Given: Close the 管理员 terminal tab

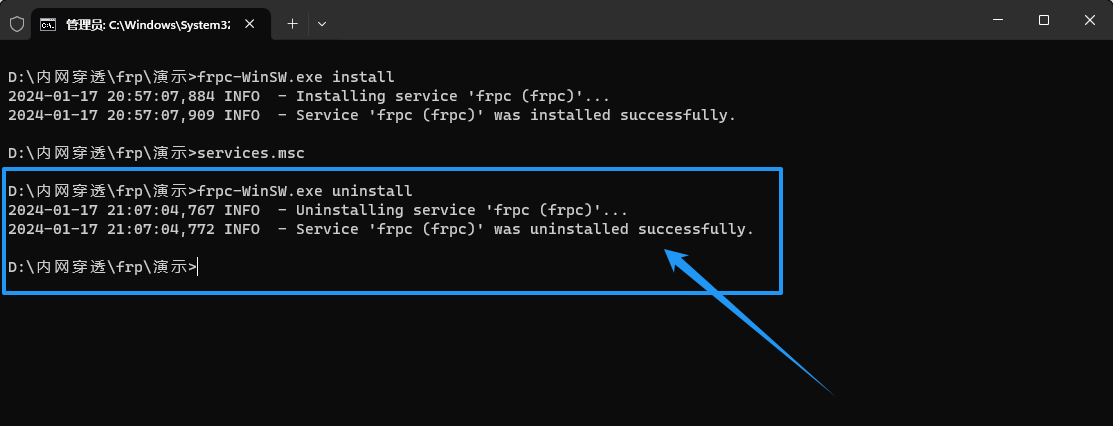Looking at the screenshot, I should tap(250, 23).
